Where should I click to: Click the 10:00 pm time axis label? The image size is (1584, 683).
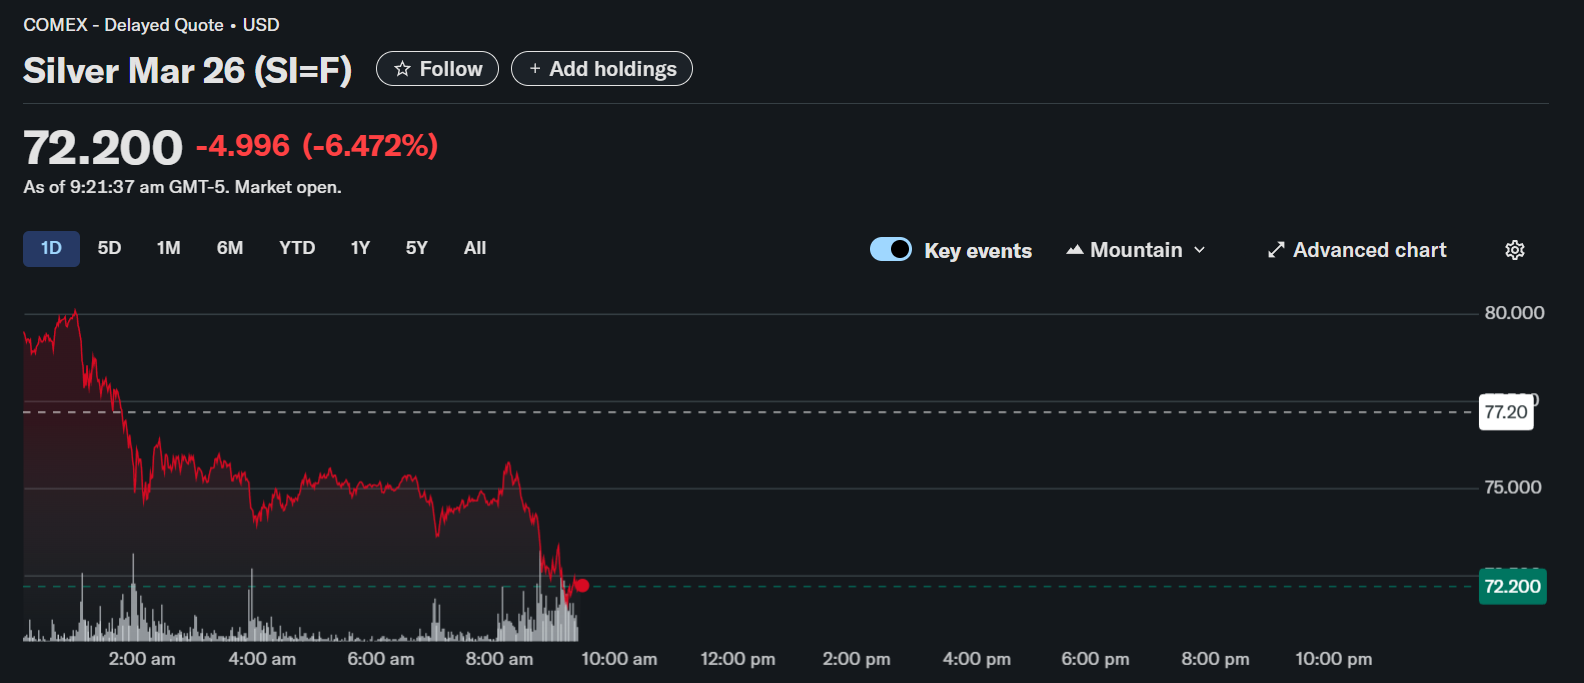[1333, 659]
